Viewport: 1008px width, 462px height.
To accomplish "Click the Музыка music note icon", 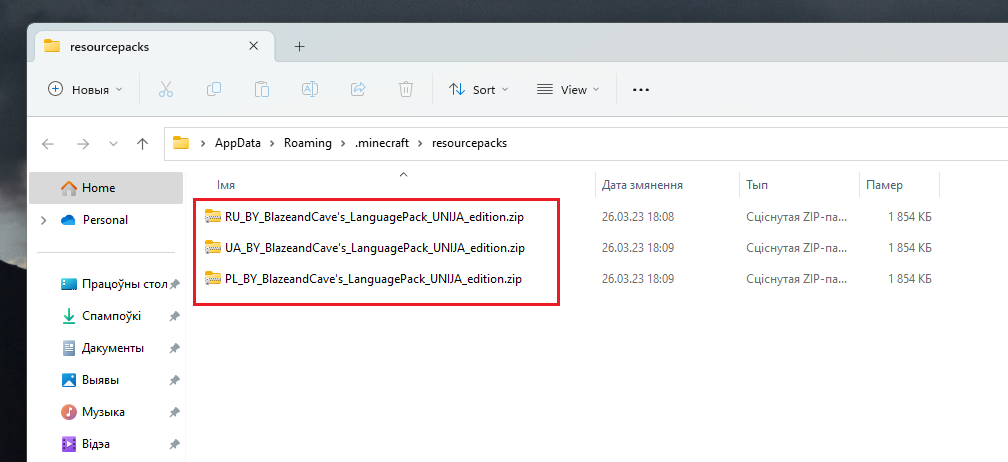I will (x=69, y=412).
